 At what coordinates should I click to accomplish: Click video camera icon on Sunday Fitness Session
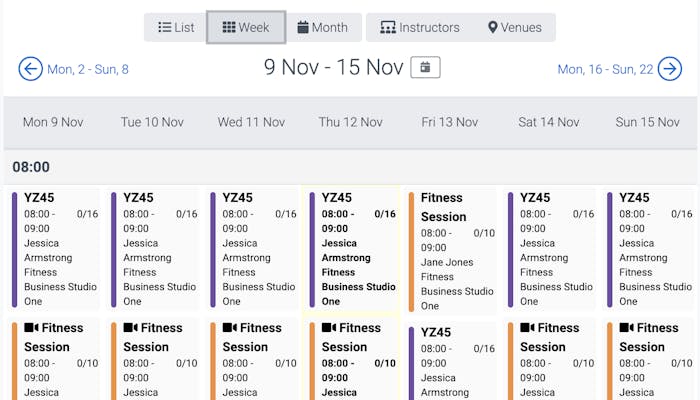click(x=626, y=328)
